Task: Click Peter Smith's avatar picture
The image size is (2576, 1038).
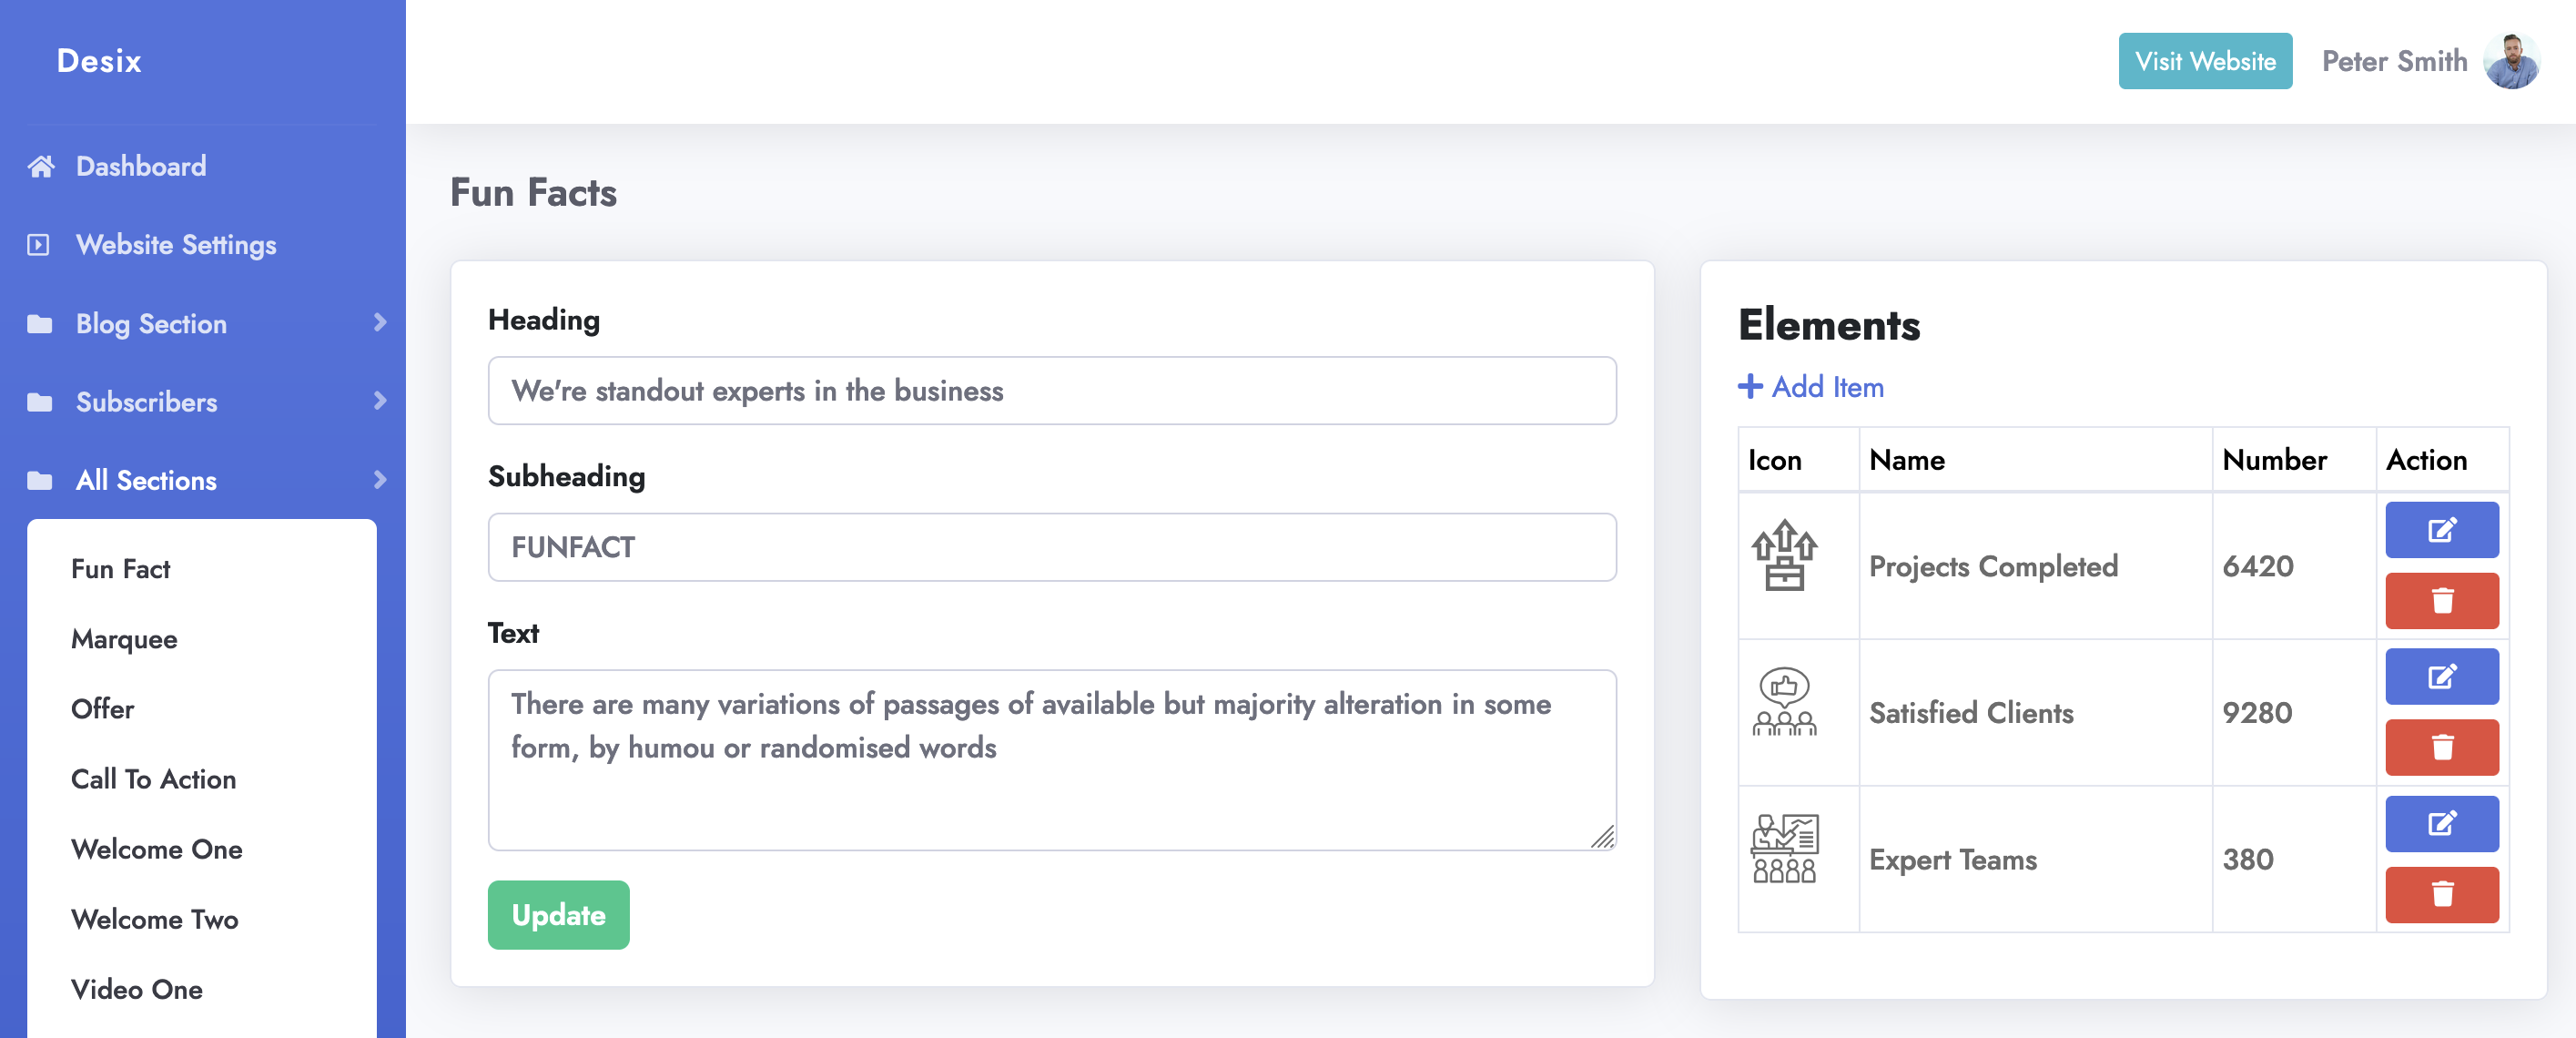Action: [x=2510, y=61]
